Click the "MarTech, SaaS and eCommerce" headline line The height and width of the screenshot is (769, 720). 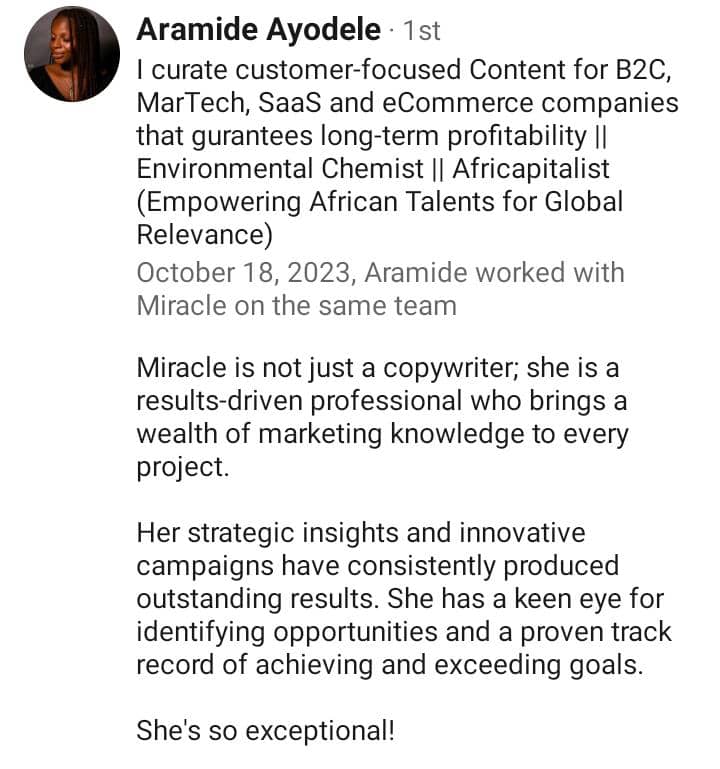coord(406,102)
